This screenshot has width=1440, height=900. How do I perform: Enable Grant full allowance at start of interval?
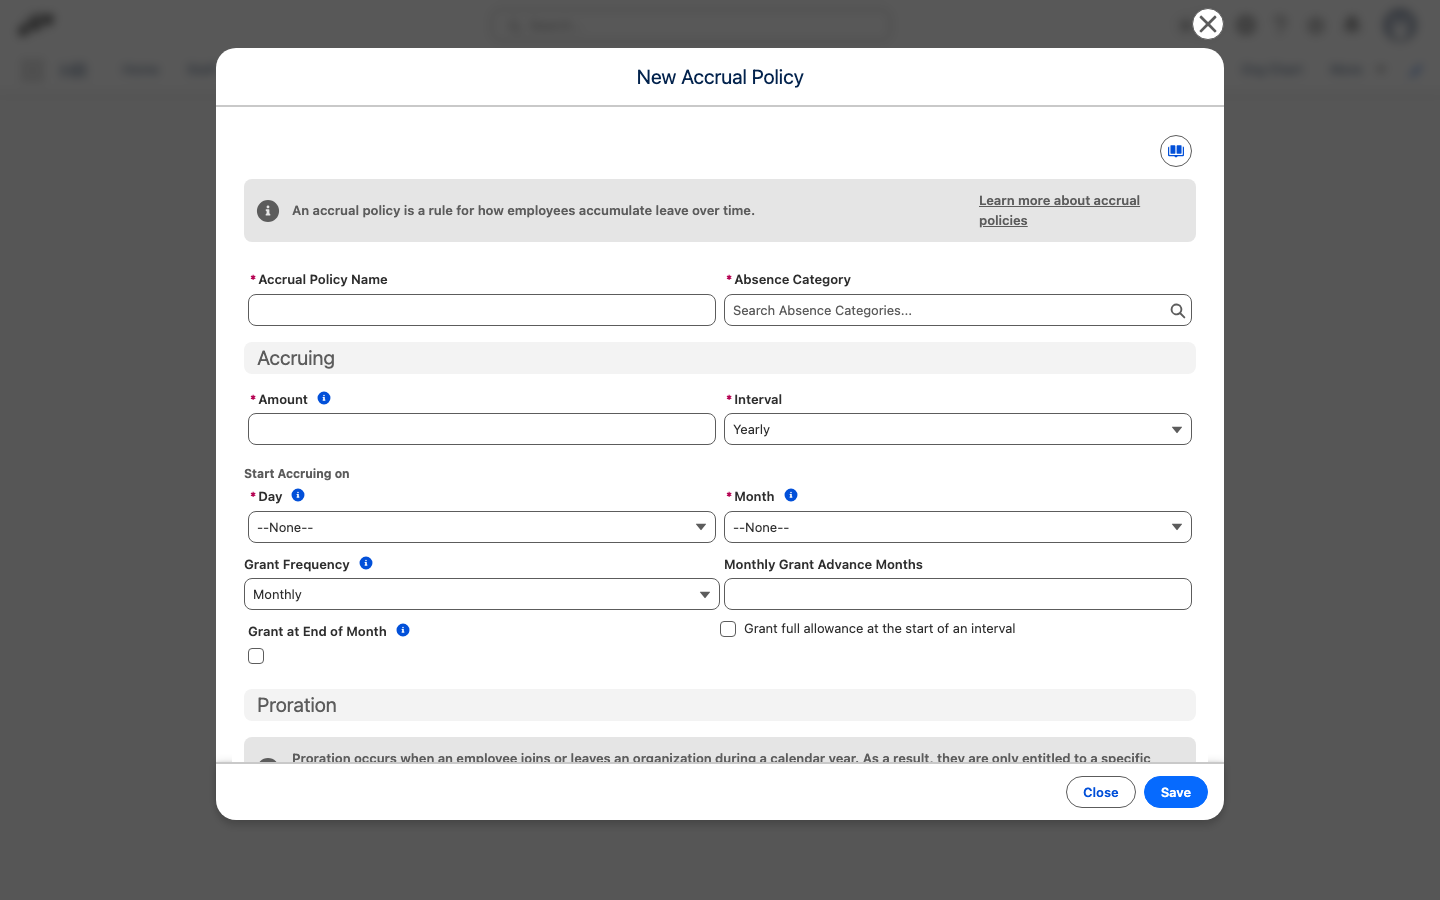click(x=728, y=629)
